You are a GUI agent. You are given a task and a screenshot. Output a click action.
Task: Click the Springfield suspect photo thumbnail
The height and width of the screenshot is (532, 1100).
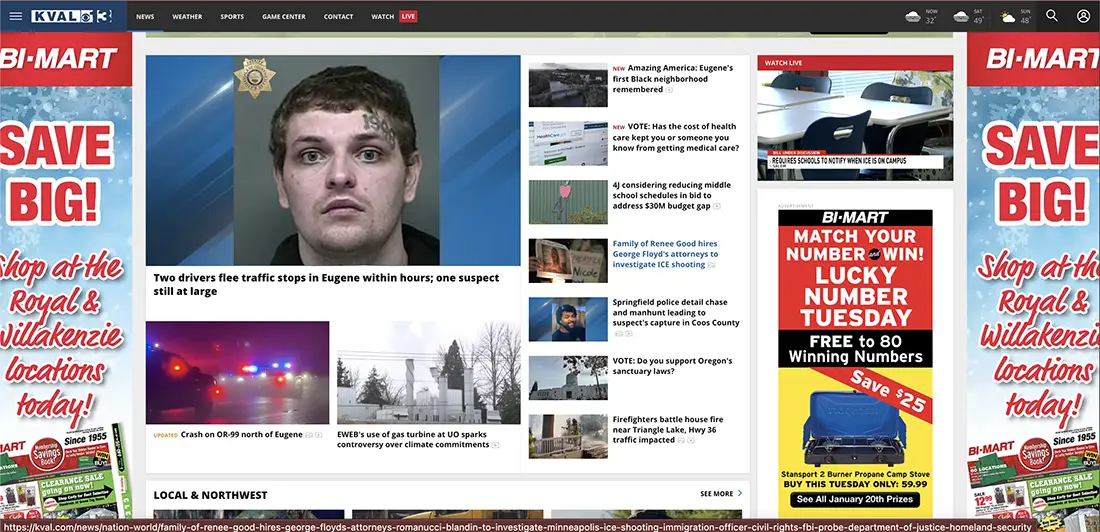coord(568,319)
